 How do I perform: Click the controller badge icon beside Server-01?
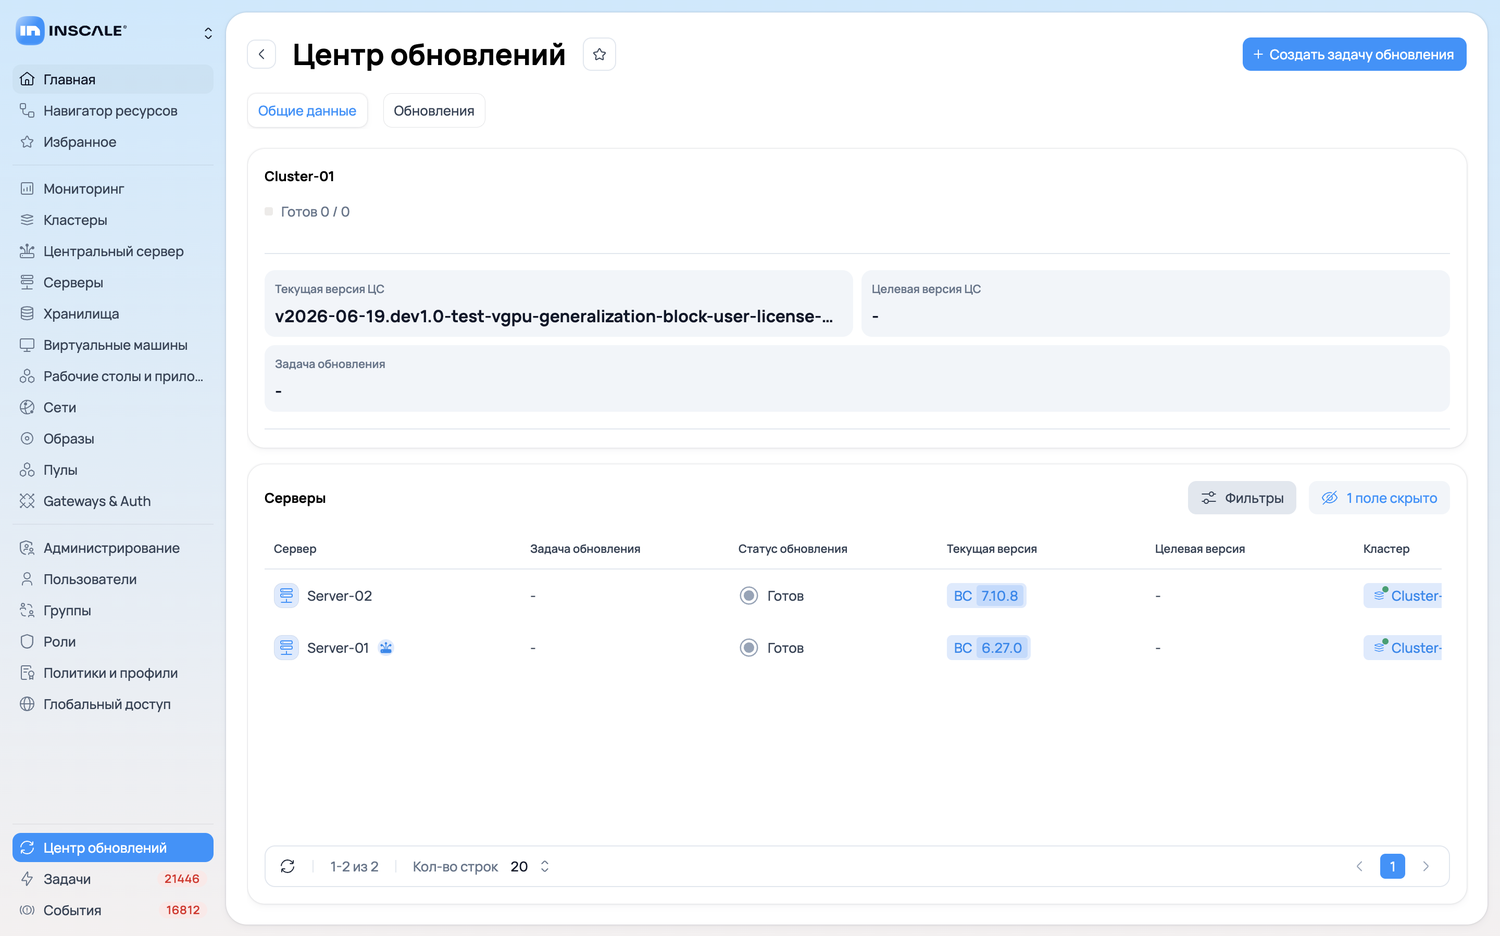[386, 648]
